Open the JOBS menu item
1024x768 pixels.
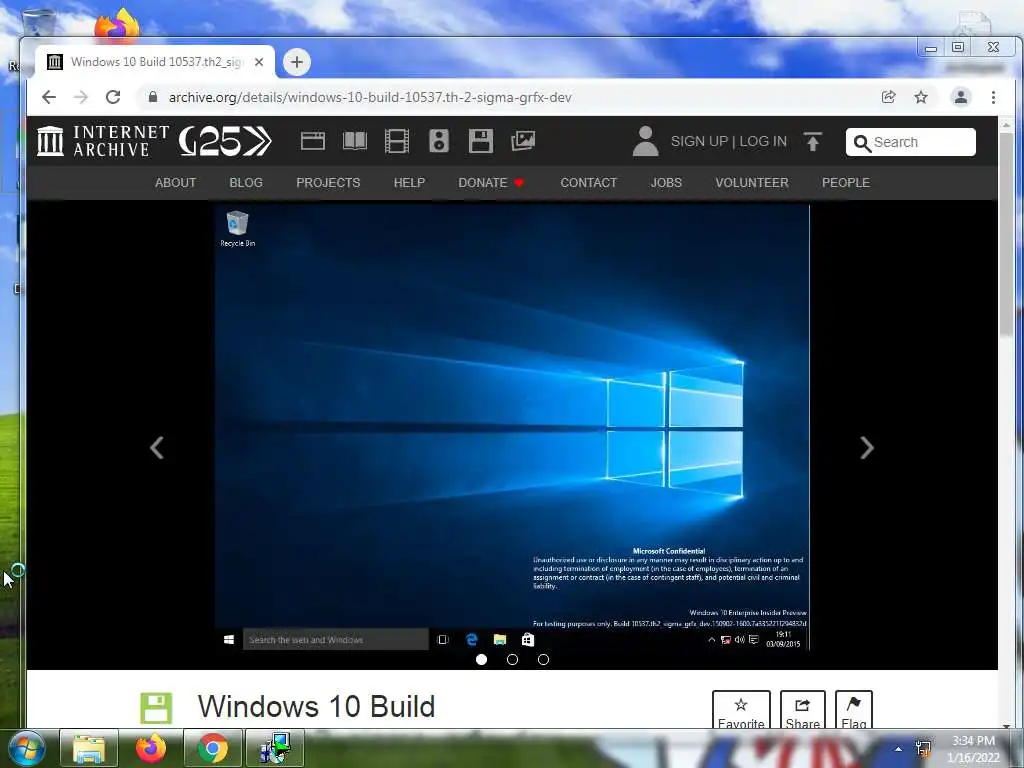pyautogui.click(x=665, y=183)
